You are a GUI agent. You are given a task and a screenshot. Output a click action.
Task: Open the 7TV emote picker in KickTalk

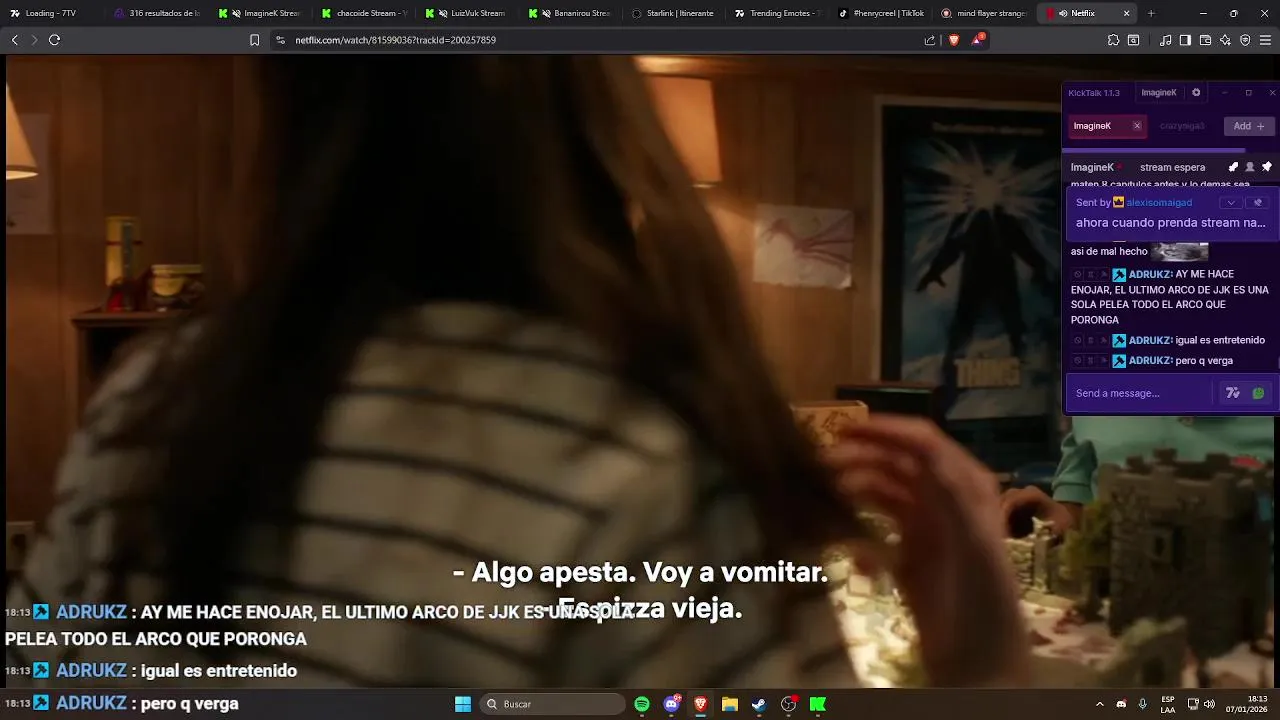[x=1233, y=393]
